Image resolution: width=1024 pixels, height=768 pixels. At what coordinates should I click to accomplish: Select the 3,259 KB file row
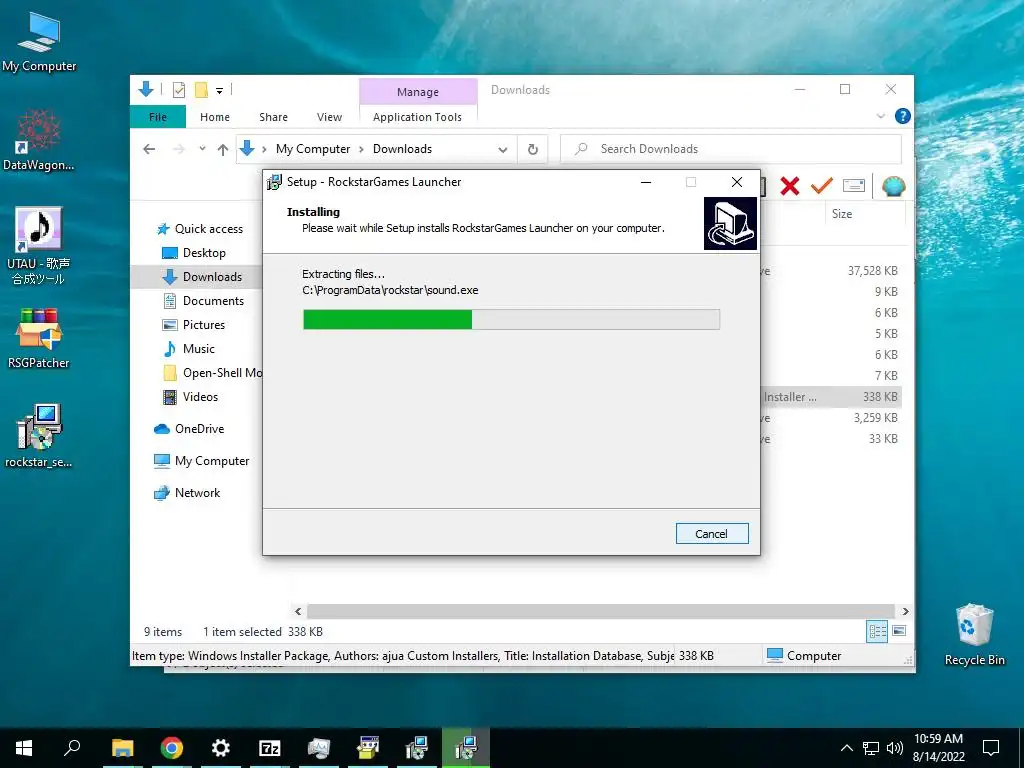(x=831, y=417)
